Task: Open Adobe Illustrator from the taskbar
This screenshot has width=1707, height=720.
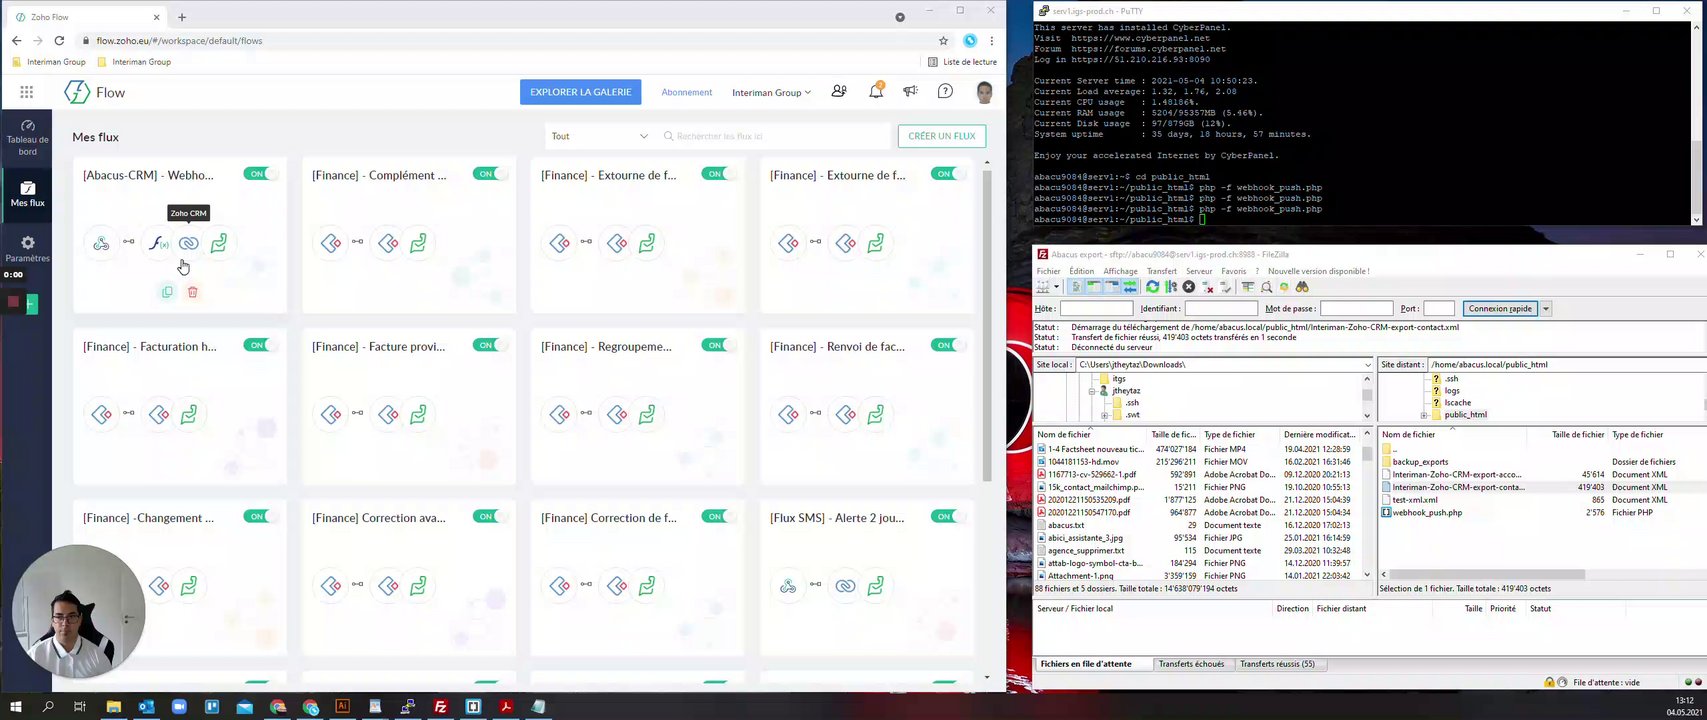Action: [342, 706]
